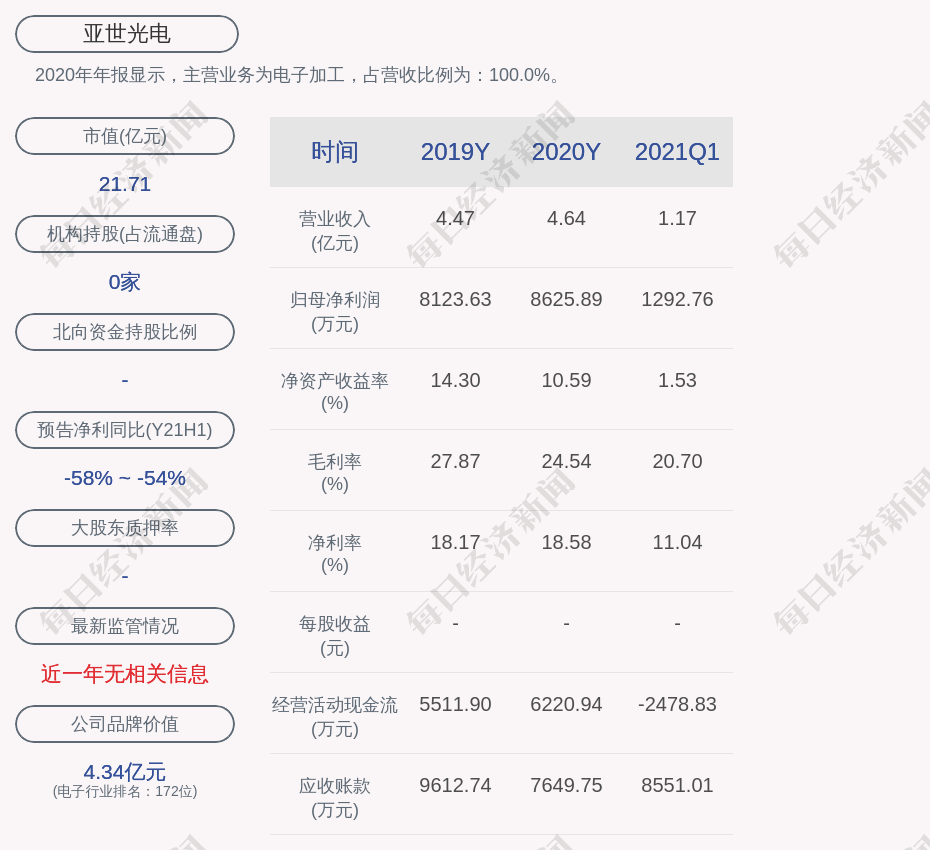Click the red 近一年无相关信息 text
This screenshot has height=850, width=930.
pos(125,674)
